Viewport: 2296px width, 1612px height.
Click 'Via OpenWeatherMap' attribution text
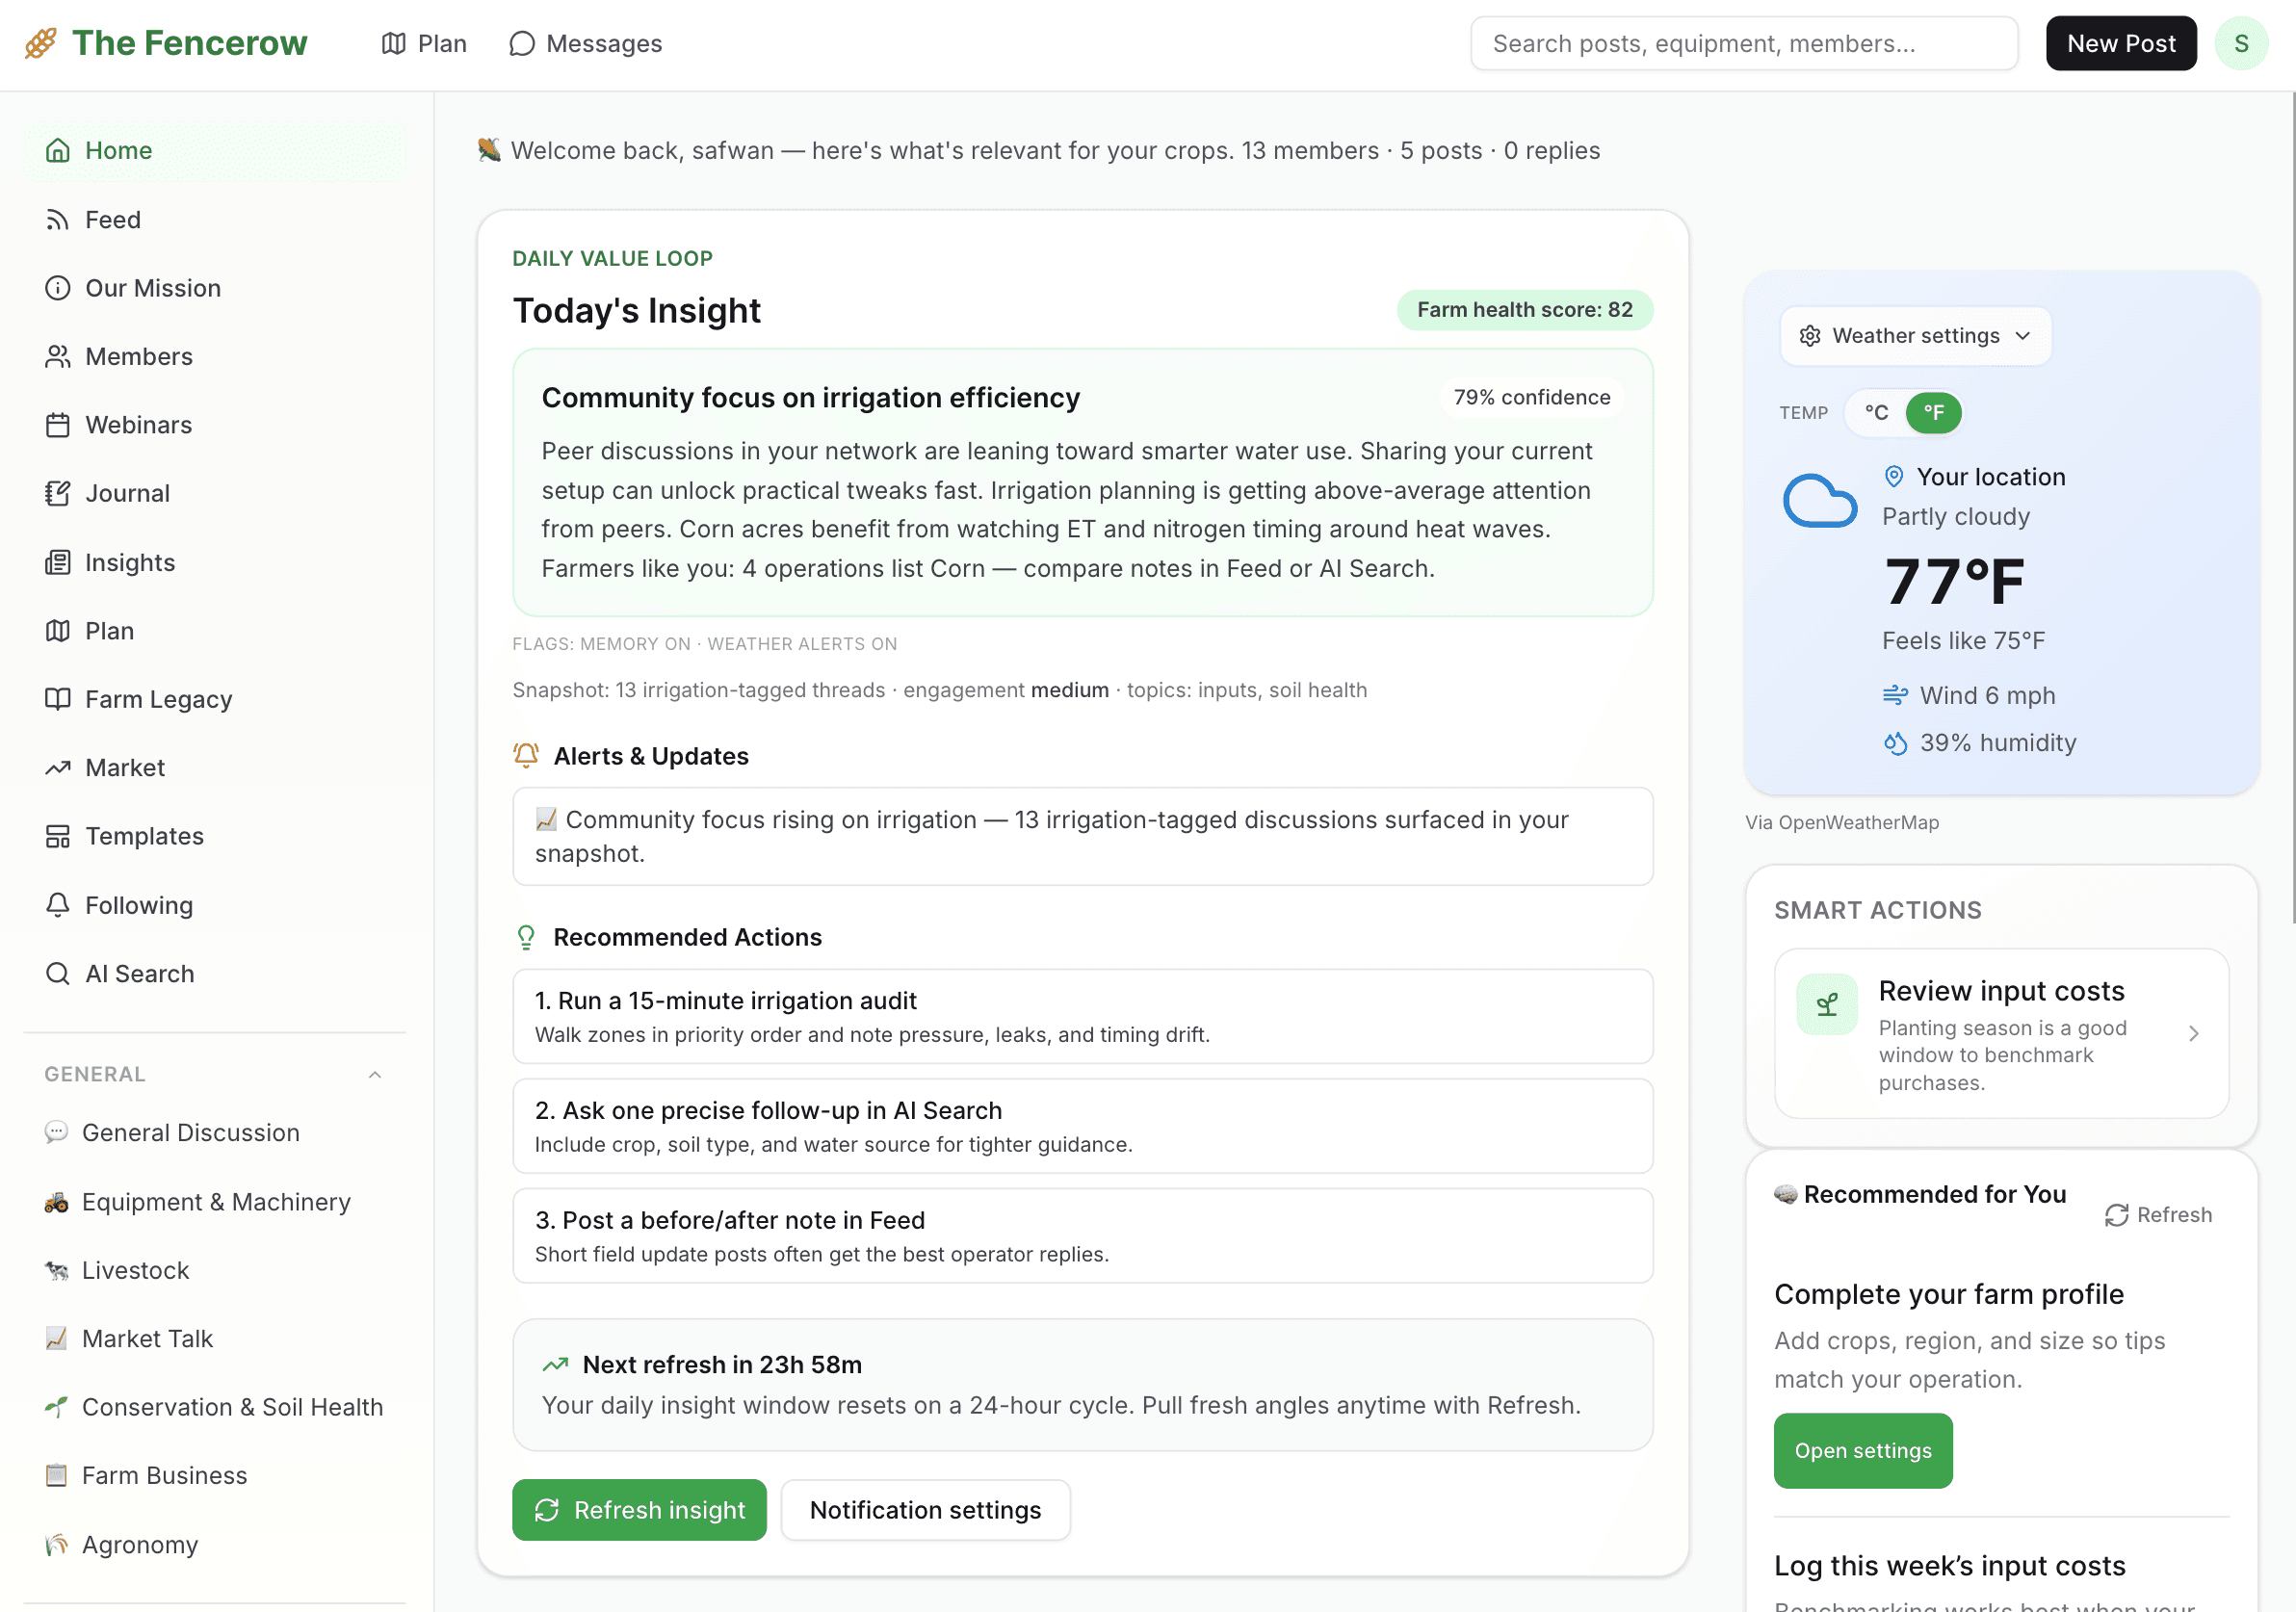[1842, 822]
